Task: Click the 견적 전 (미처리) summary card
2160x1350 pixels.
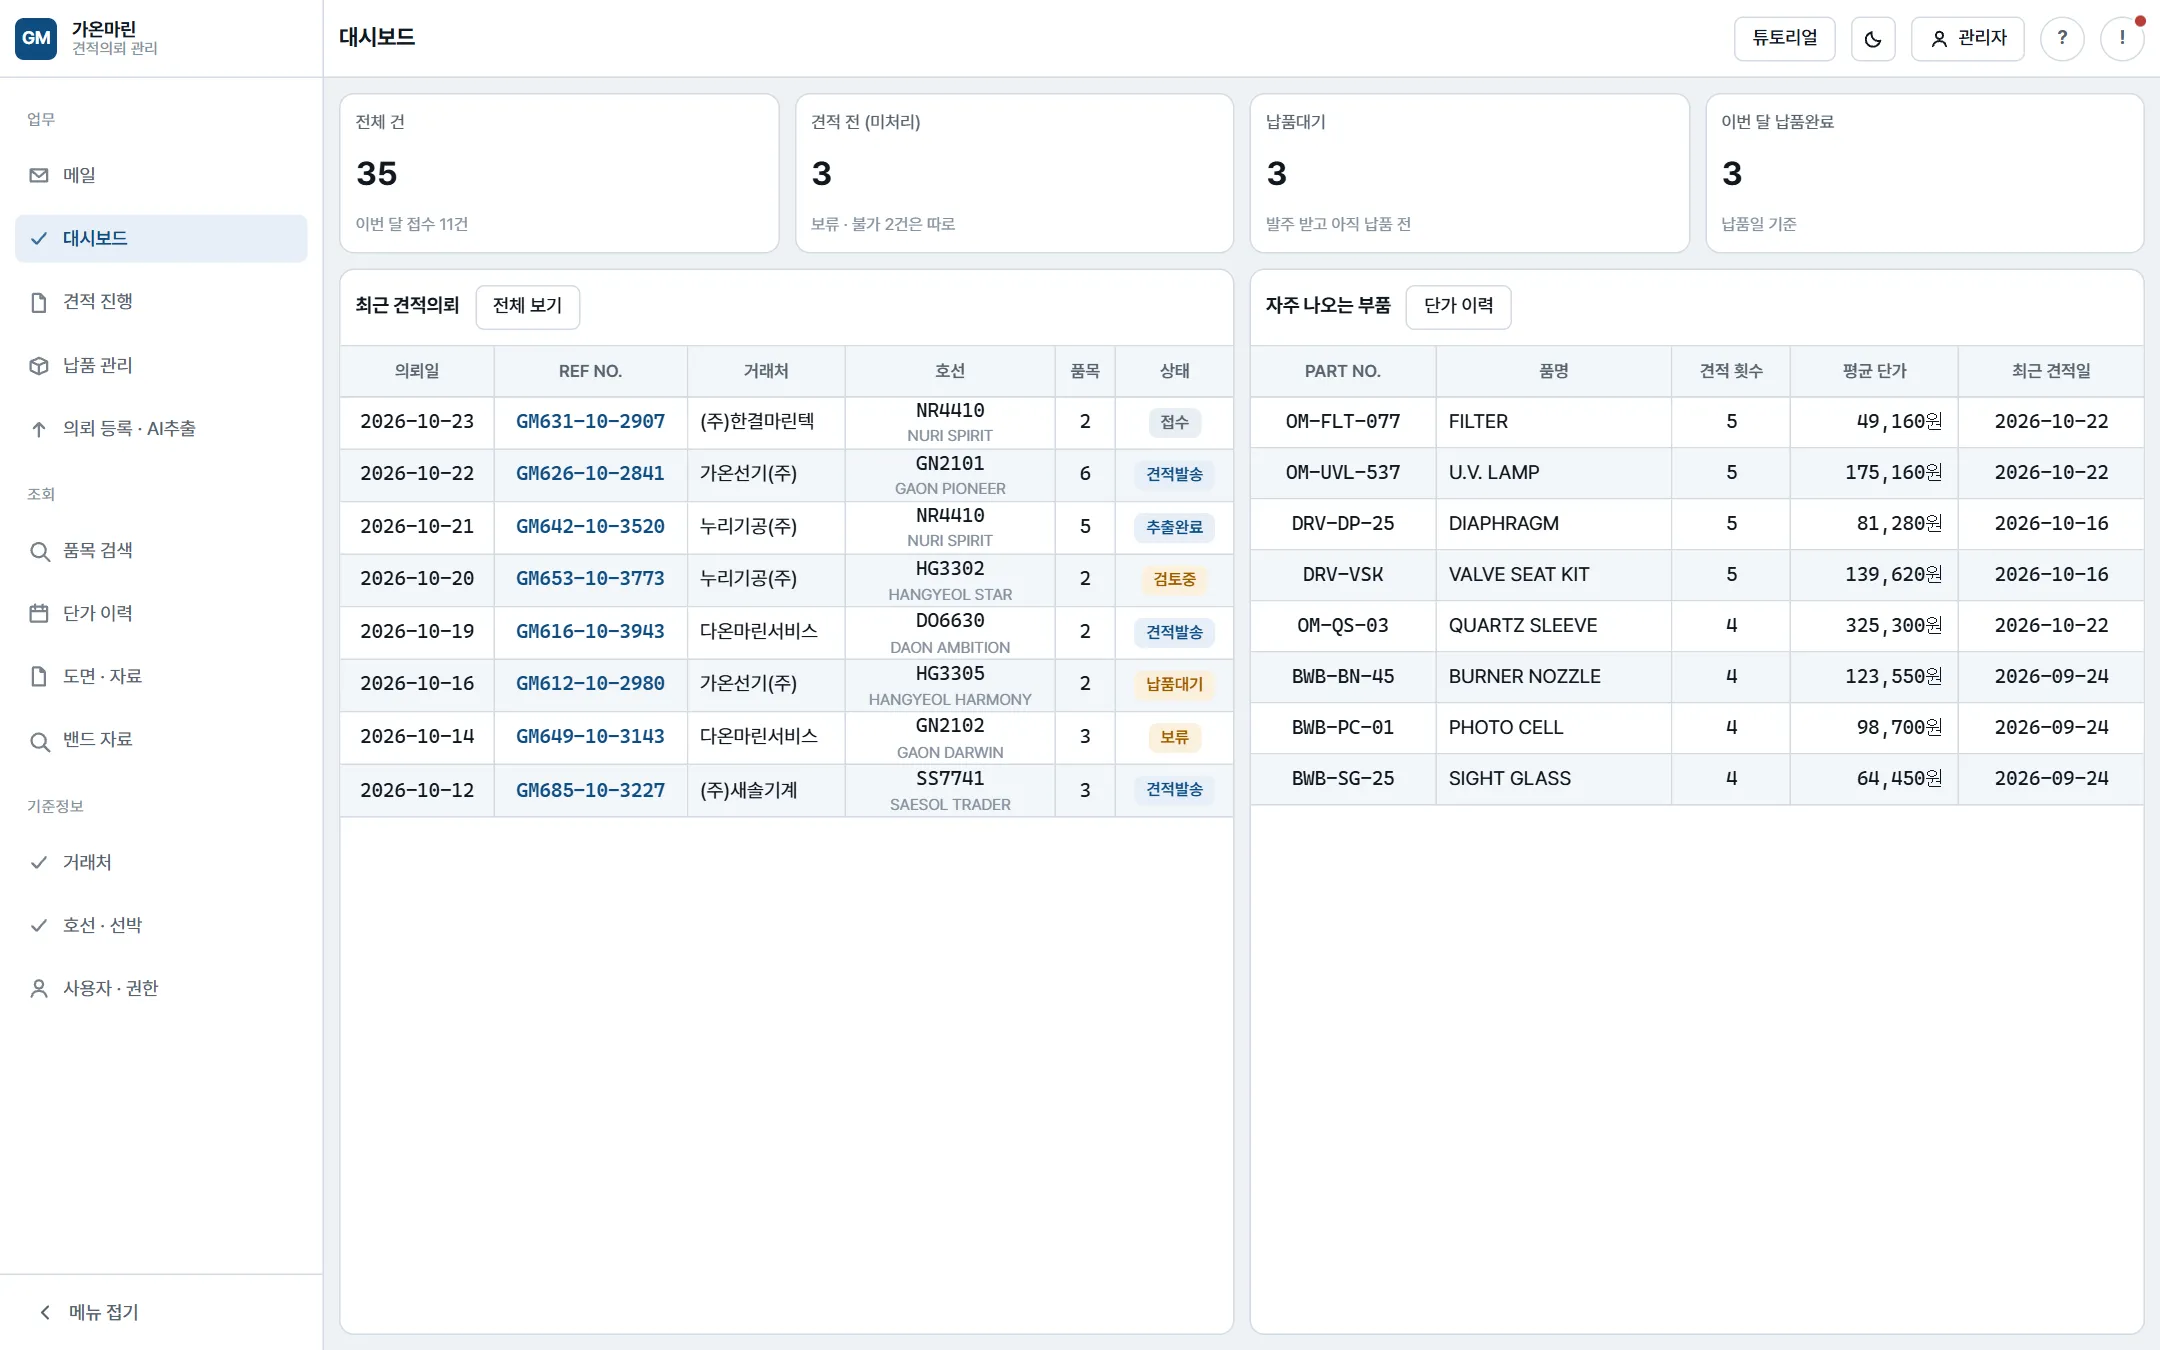Action: click(1014, 173)
